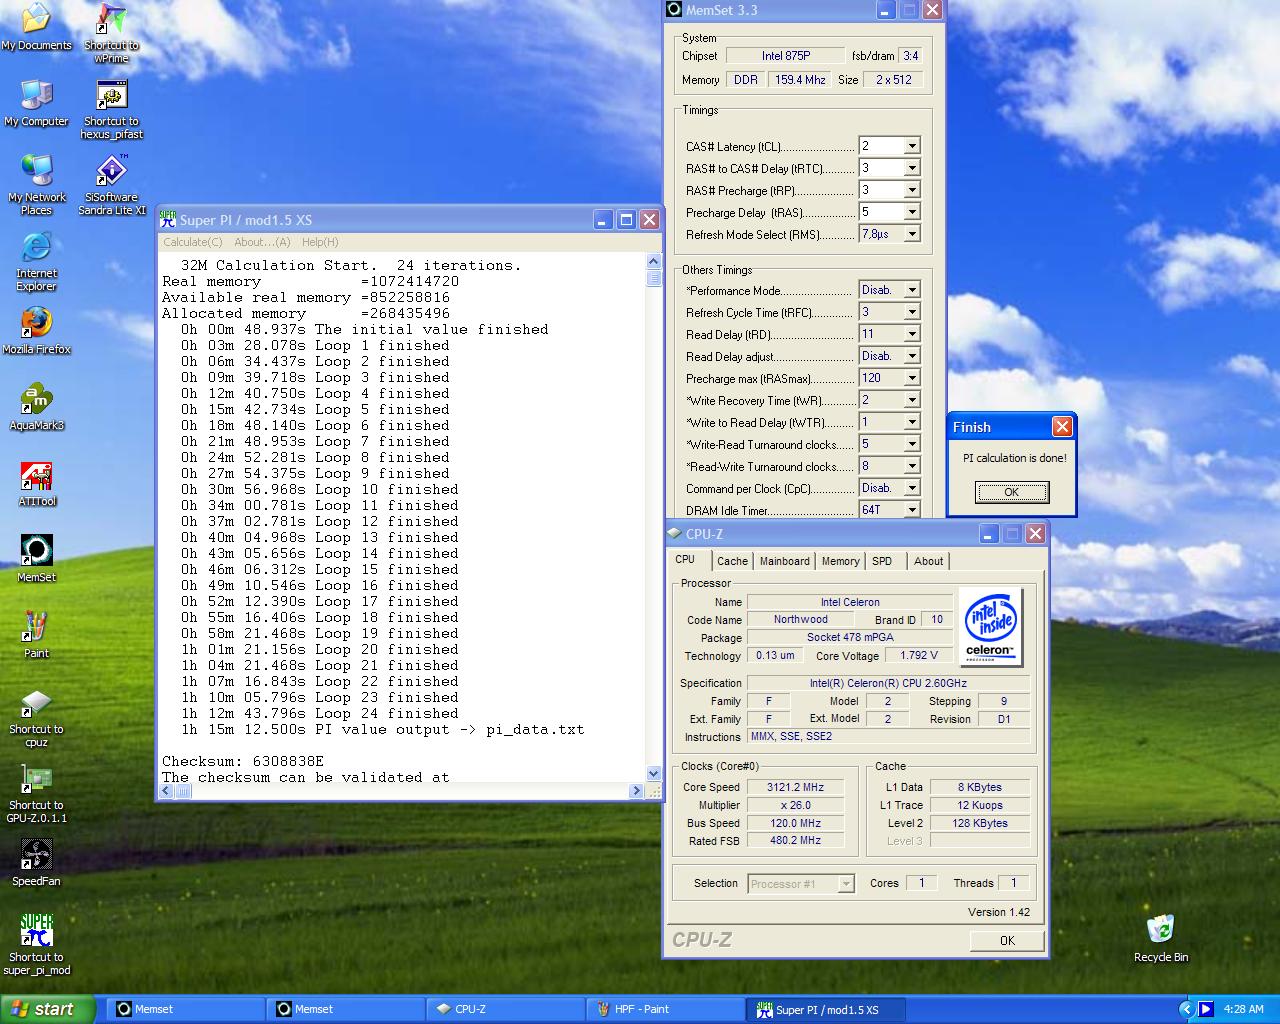Open My Computer desktop icon
Viewport: 1280px width, 1024px height.
[x=36, y=103]
